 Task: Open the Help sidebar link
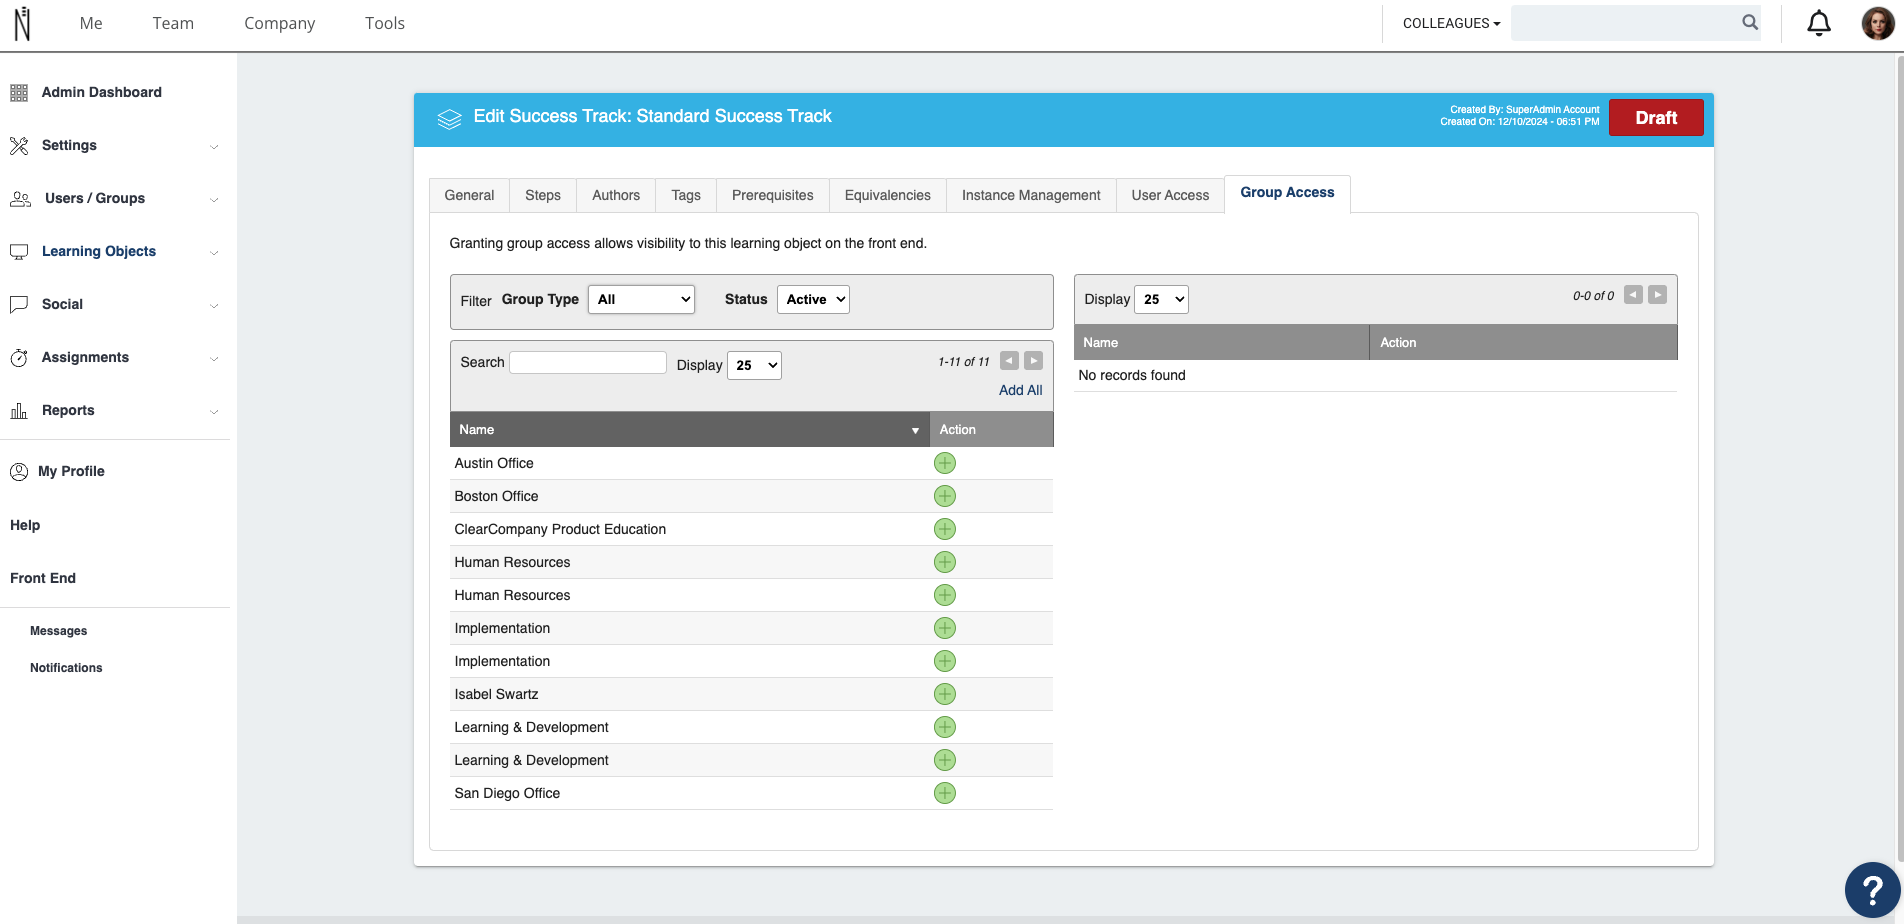click(25, 525)
